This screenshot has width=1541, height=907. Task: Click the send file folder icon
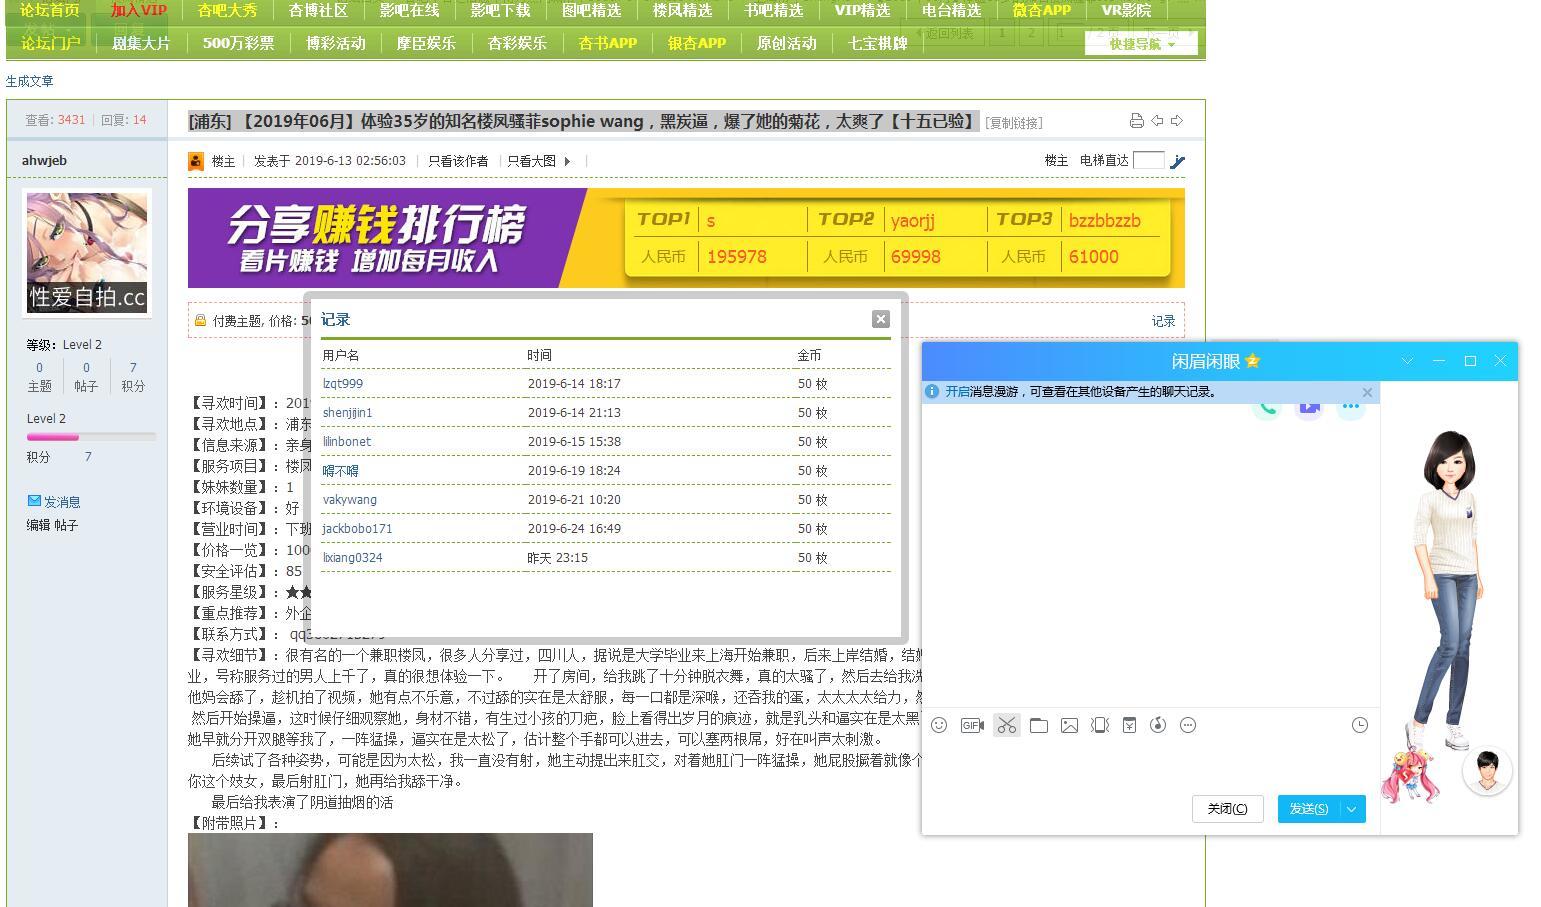click(1039, 725)
